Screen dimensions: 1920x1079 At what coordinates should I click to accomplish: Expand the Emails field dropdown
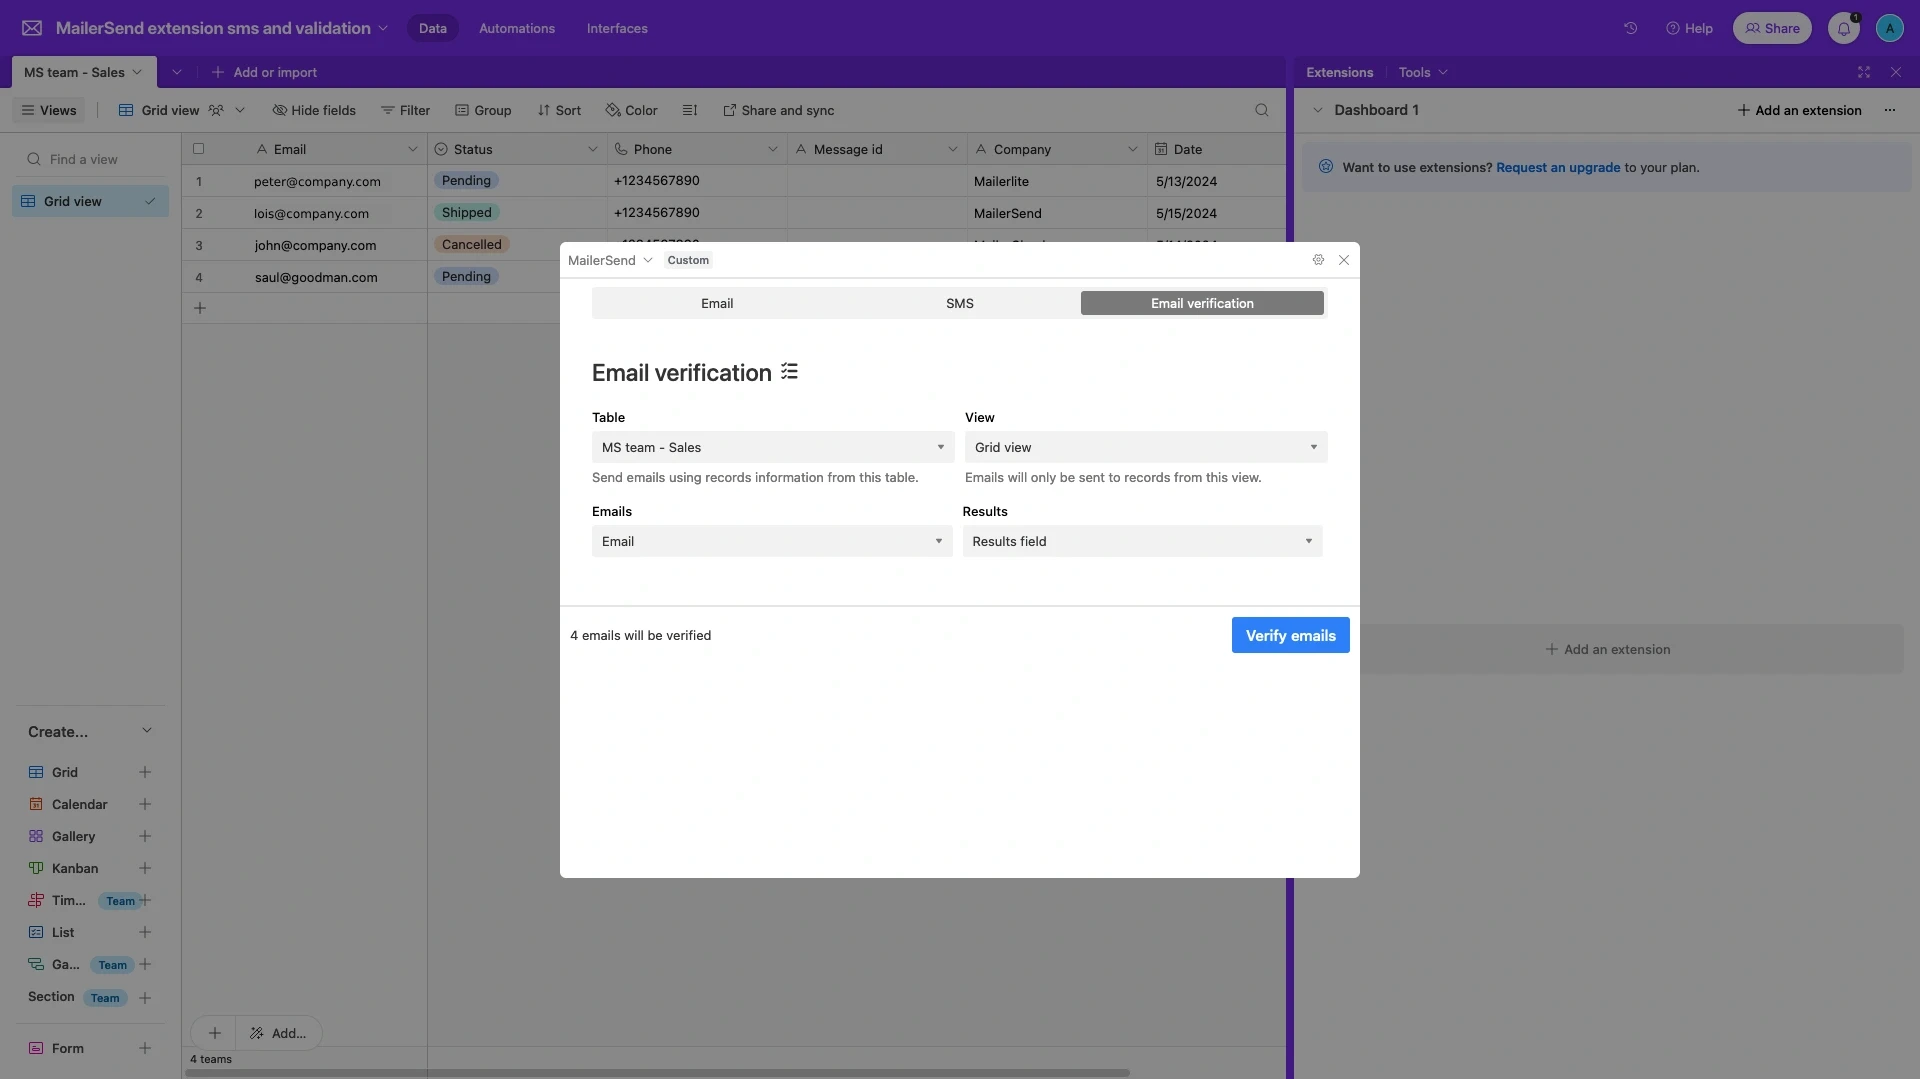(x=771, y=541)
